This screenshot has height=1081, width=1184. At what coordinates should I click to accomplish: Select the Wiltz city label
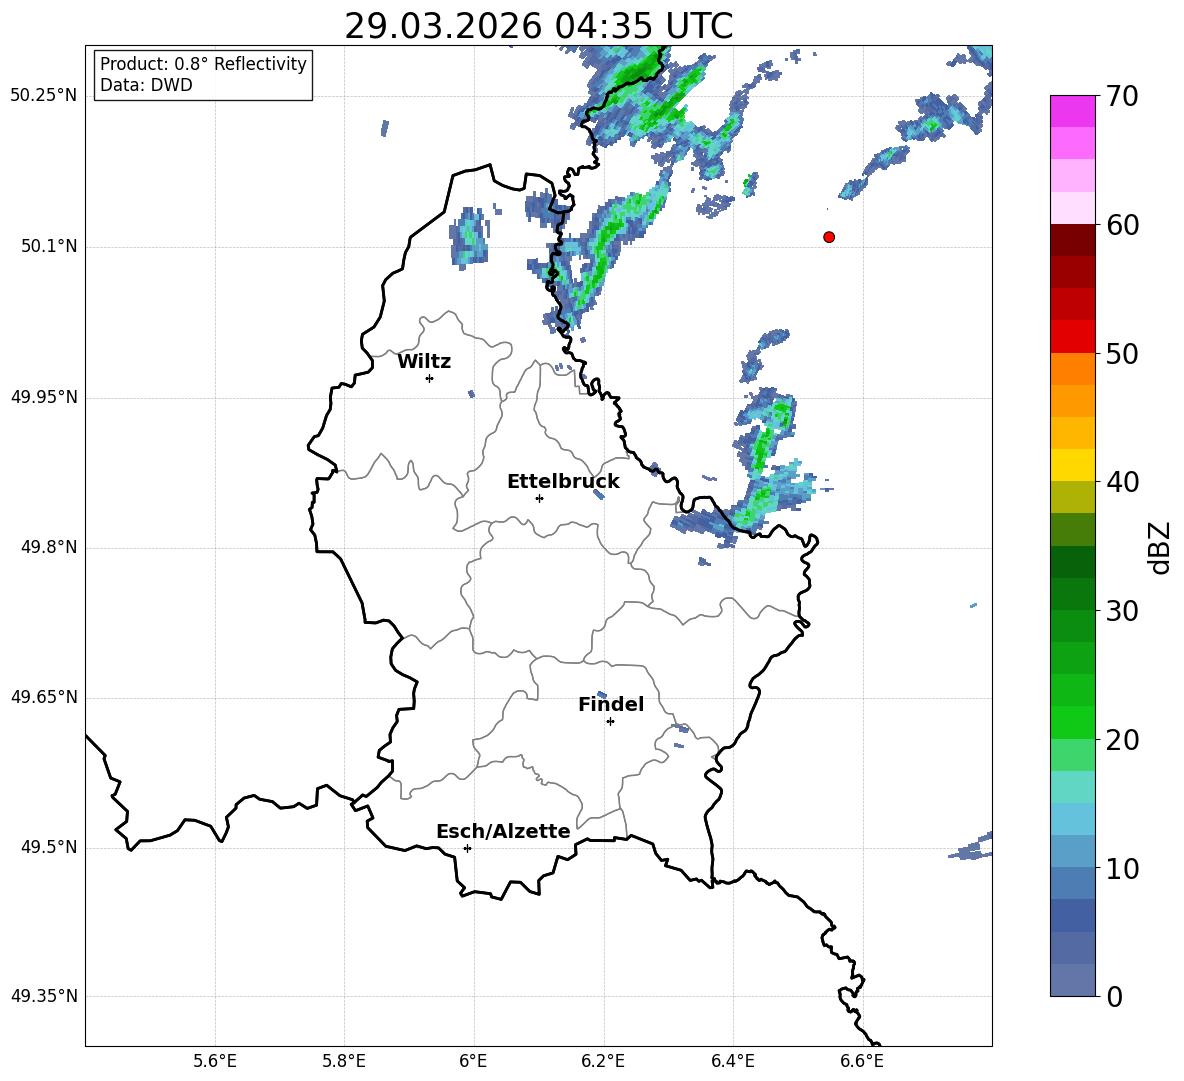point(424,362)
